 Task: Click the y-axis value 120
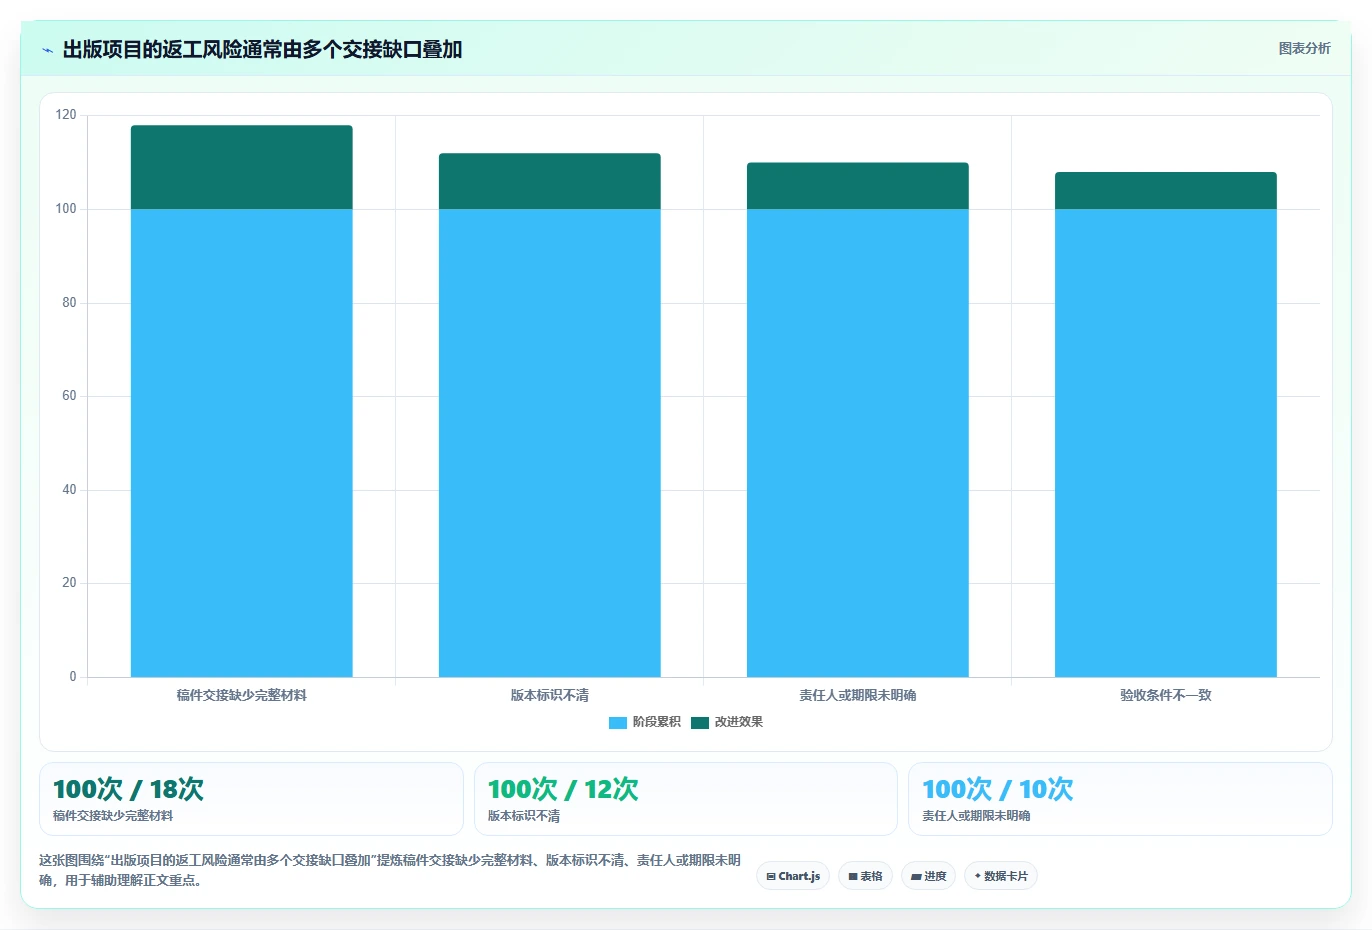[66, 115]
